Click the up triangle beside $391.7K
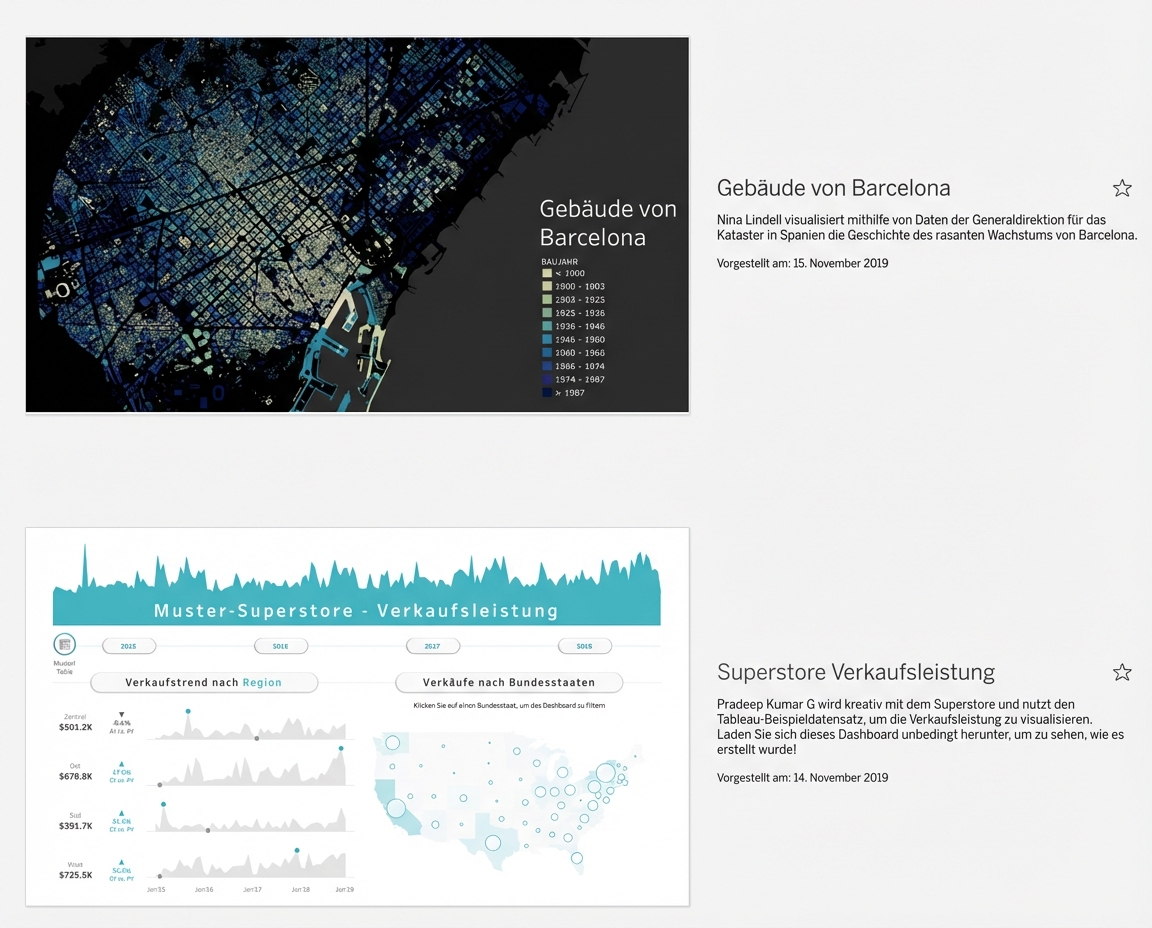 click(122, 811)
